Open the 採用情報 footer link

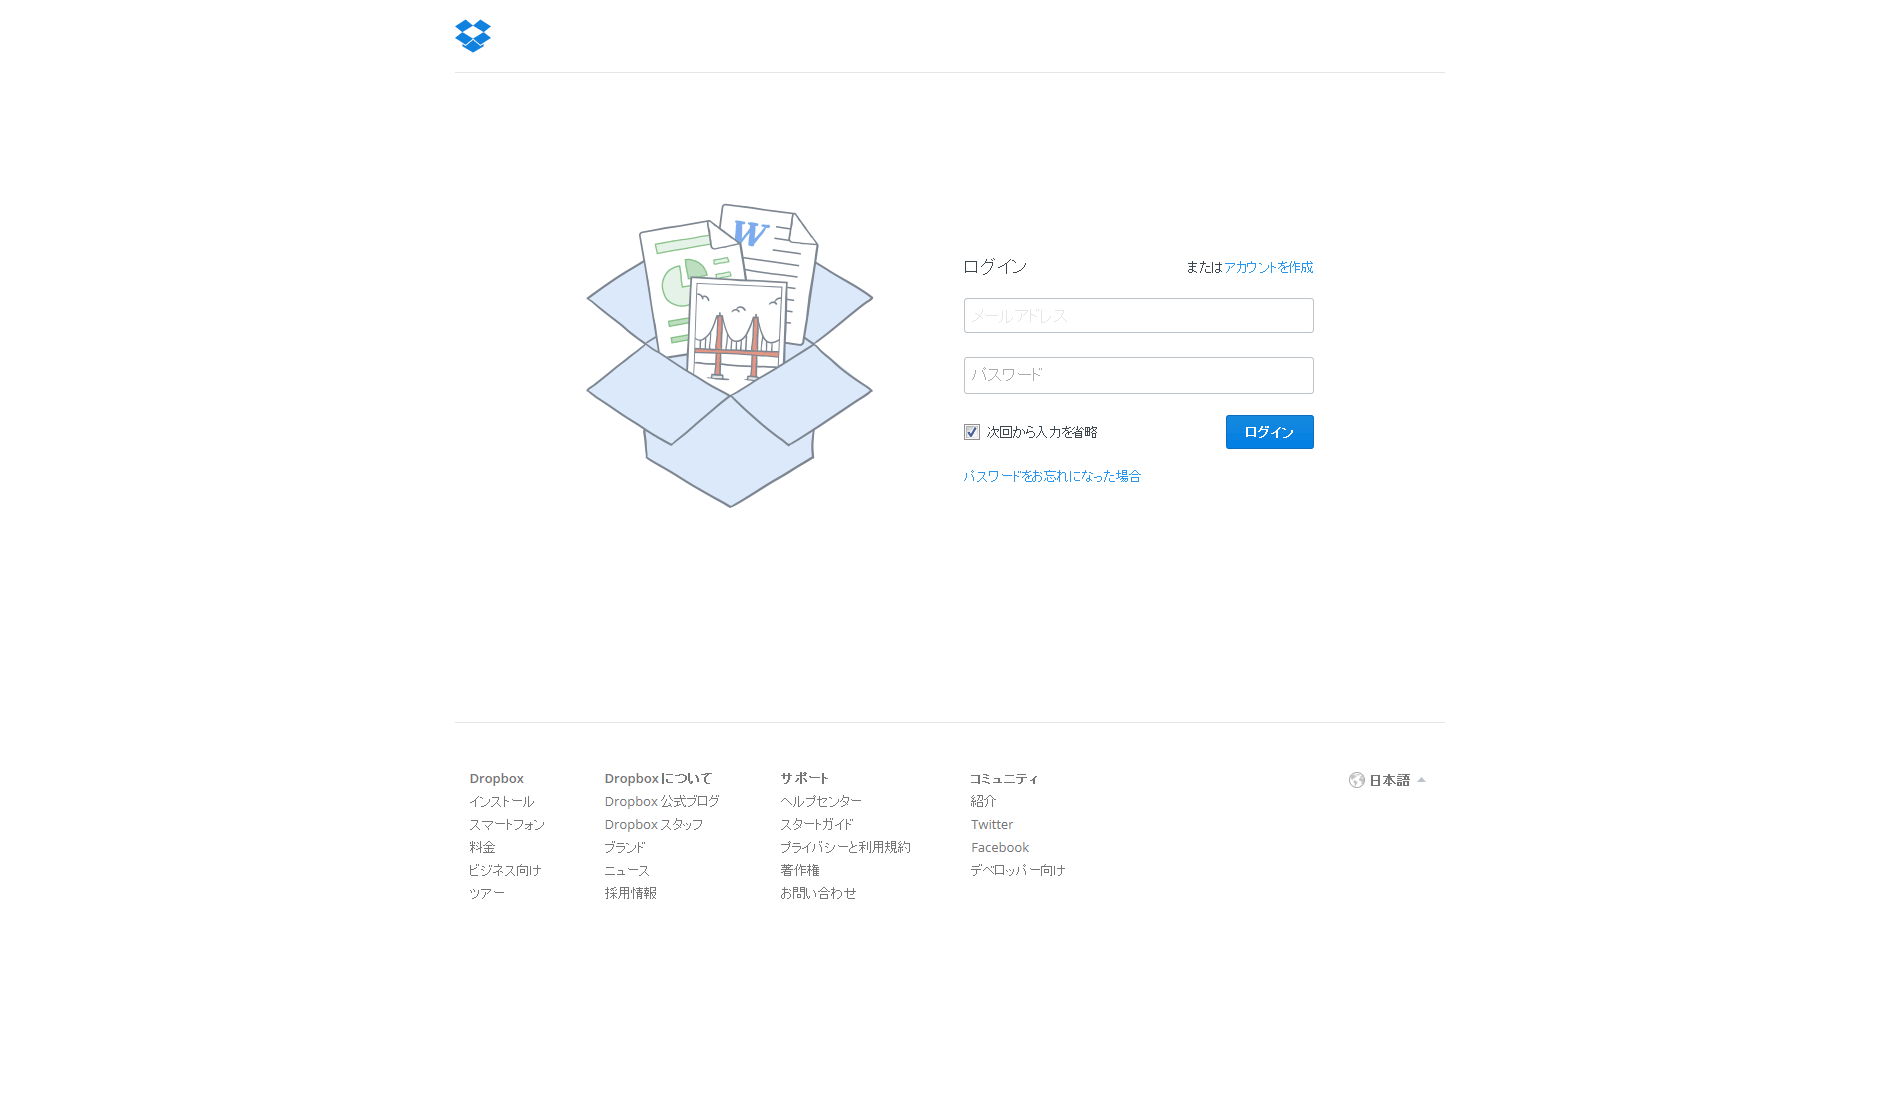630,894
